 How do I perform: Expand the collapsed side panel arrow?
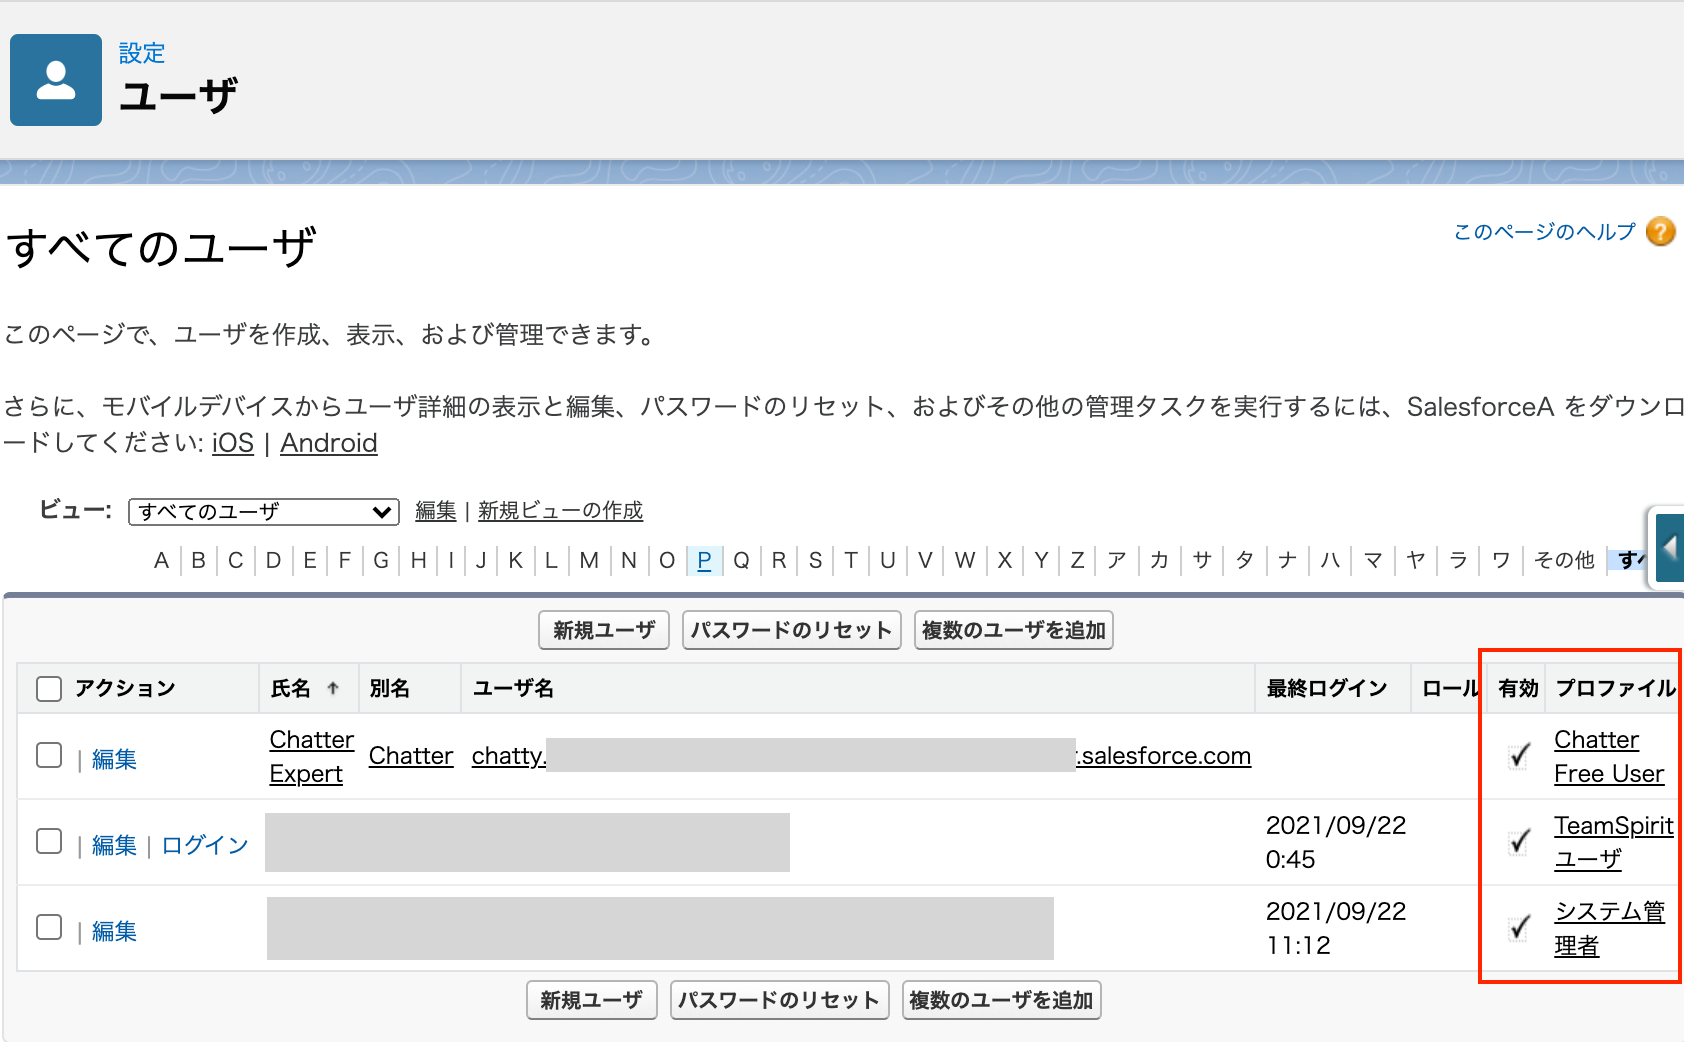[1668, 547]
